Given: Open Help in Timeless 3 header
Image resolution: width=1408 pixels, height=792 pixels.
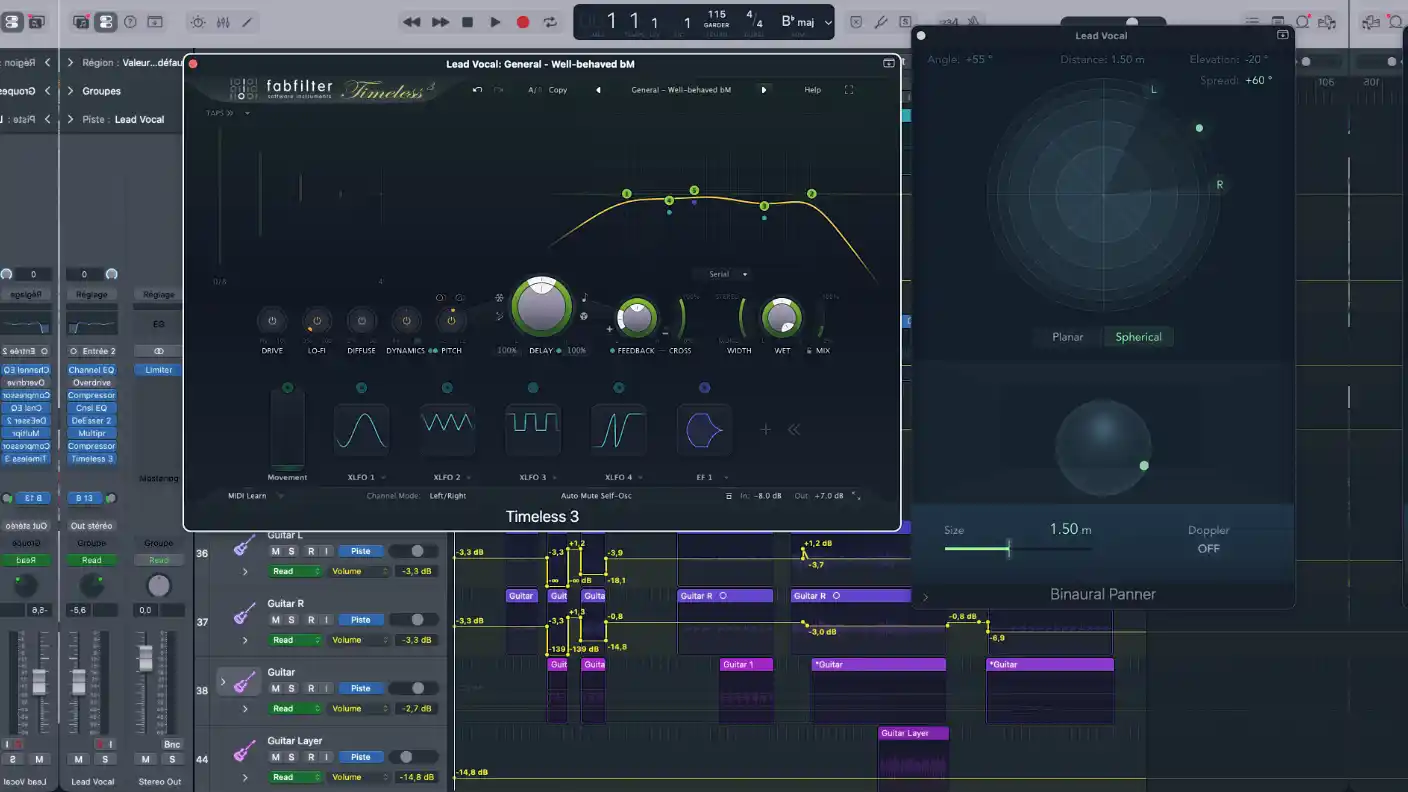Looking at the screenshot, I should coord(813,90).
